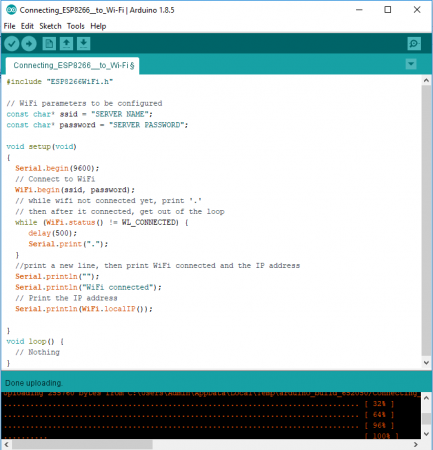Click the WL_CONNECTED constant
This screenshot has width=433, height=450.
click(150, 222)
